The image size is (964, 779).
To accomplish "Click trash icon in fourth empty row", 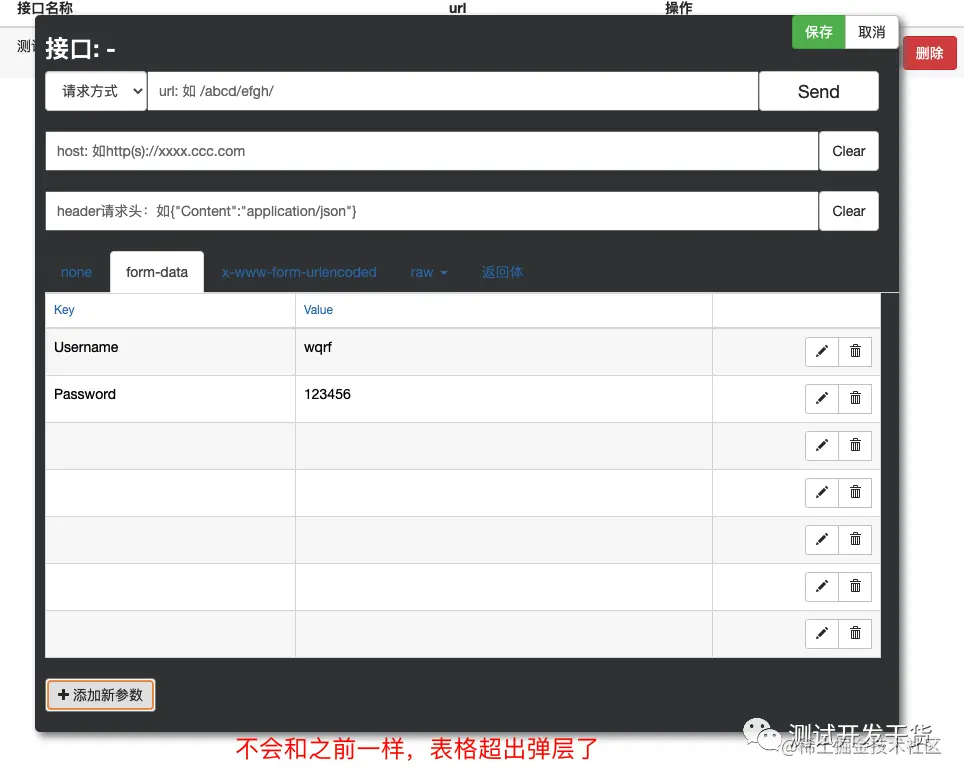I will click(855, 587).
